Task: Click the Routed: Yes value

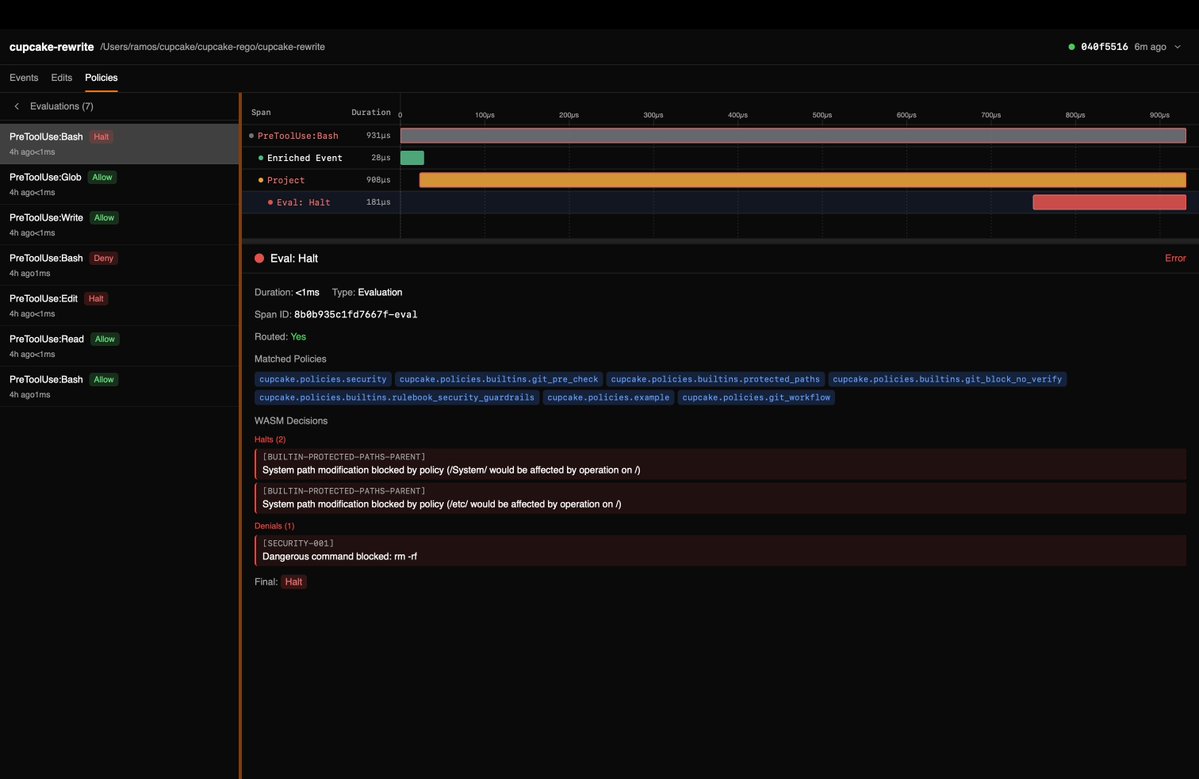Action: point(298,337)
